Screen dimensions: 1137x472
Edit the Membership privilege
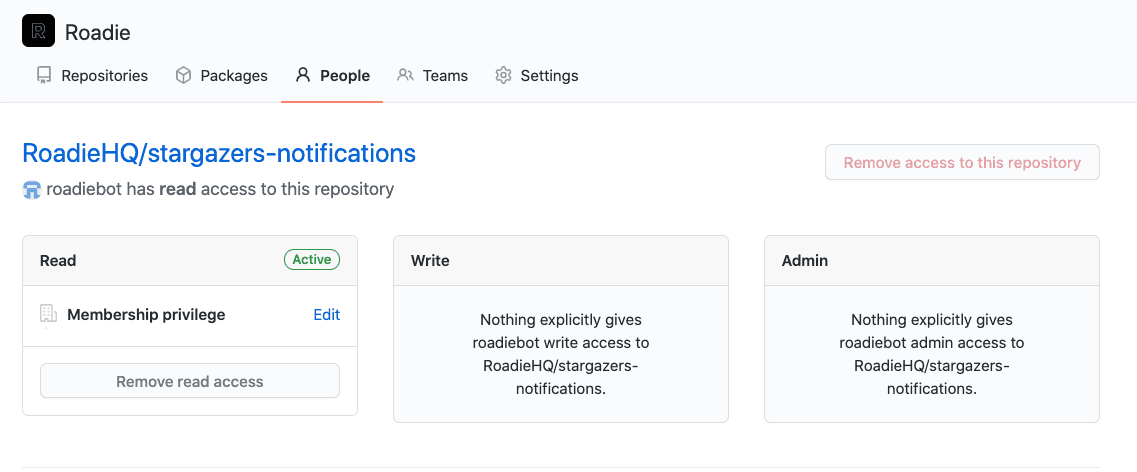(326, 315)
